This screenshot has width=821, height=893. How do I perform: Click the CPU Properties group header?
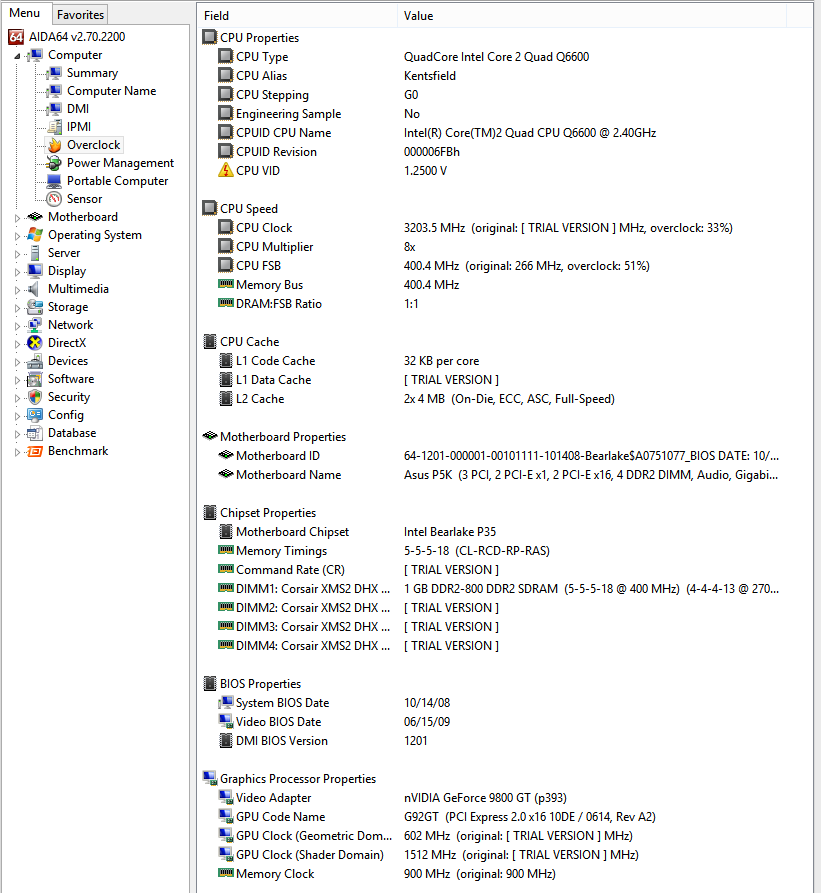tap(260, 38)
